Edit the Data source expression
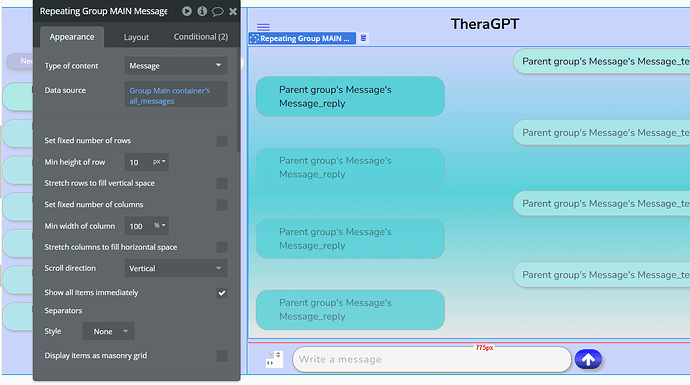Image resolution: width=690 pixels, height=385 pixels. pos(176,94)
